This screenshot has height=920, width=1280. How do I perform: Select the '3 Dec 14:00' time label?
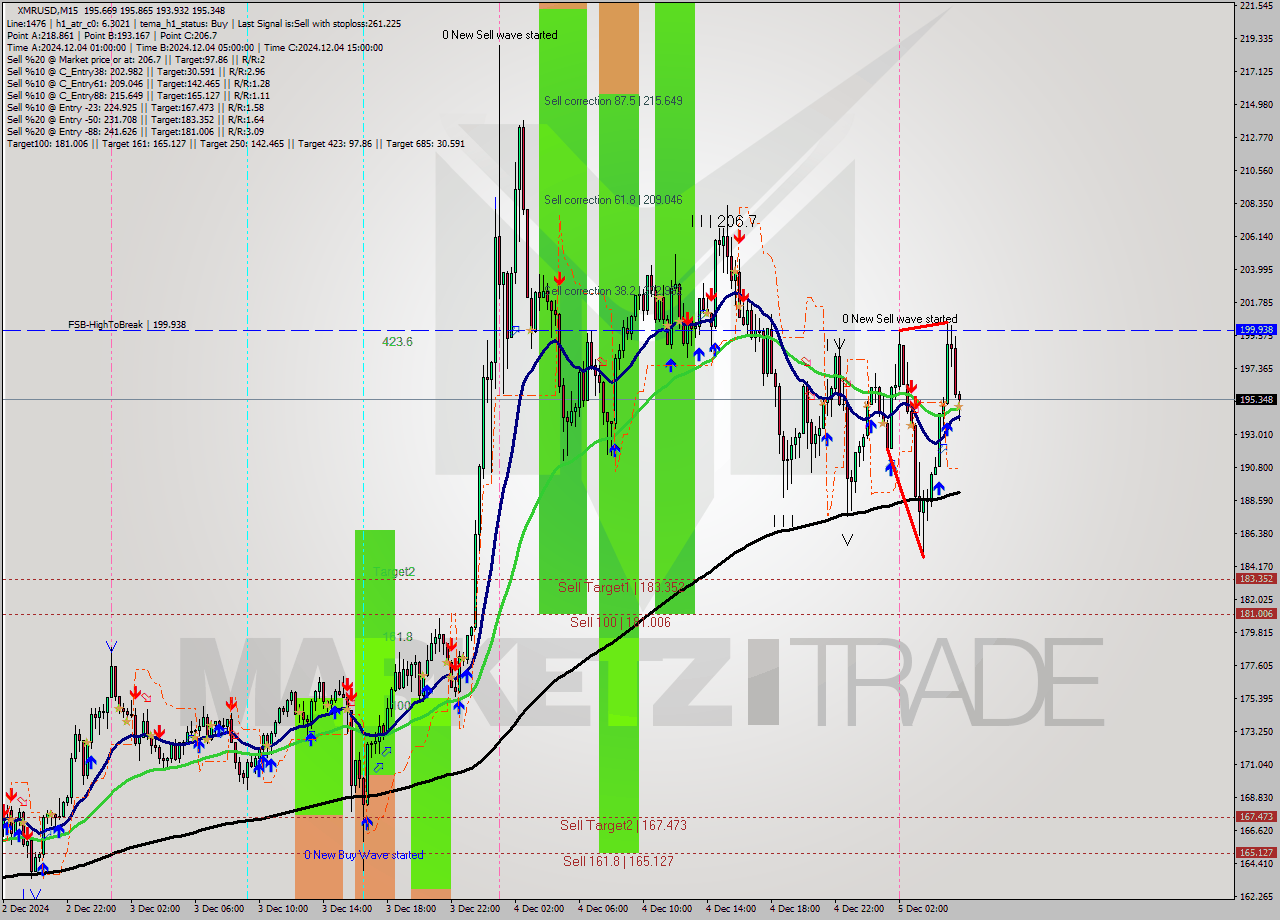pos(347,909)
